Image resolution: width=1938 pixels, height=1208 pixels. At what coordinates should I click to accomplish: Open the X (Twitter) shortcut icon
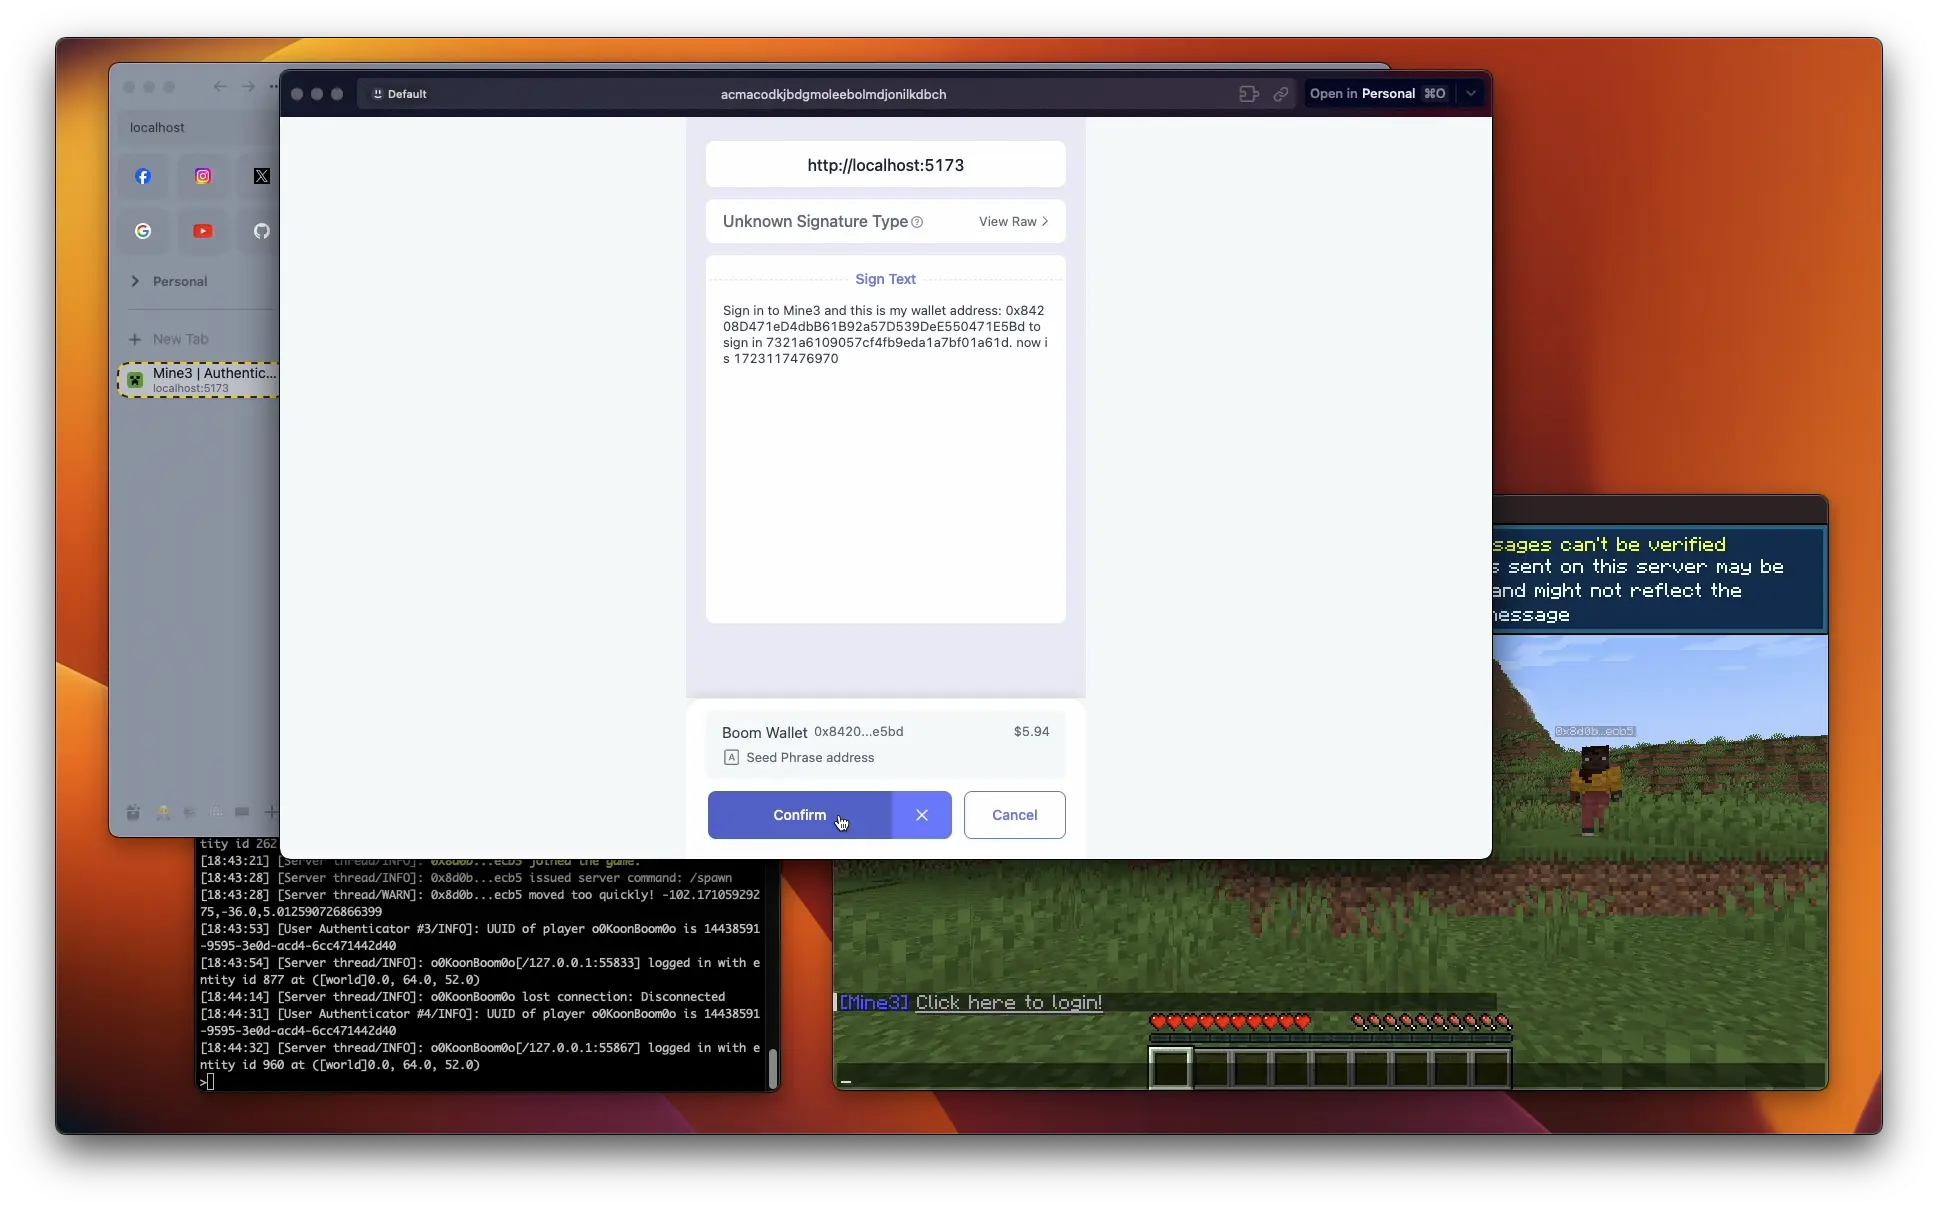(x=261, y=176)
